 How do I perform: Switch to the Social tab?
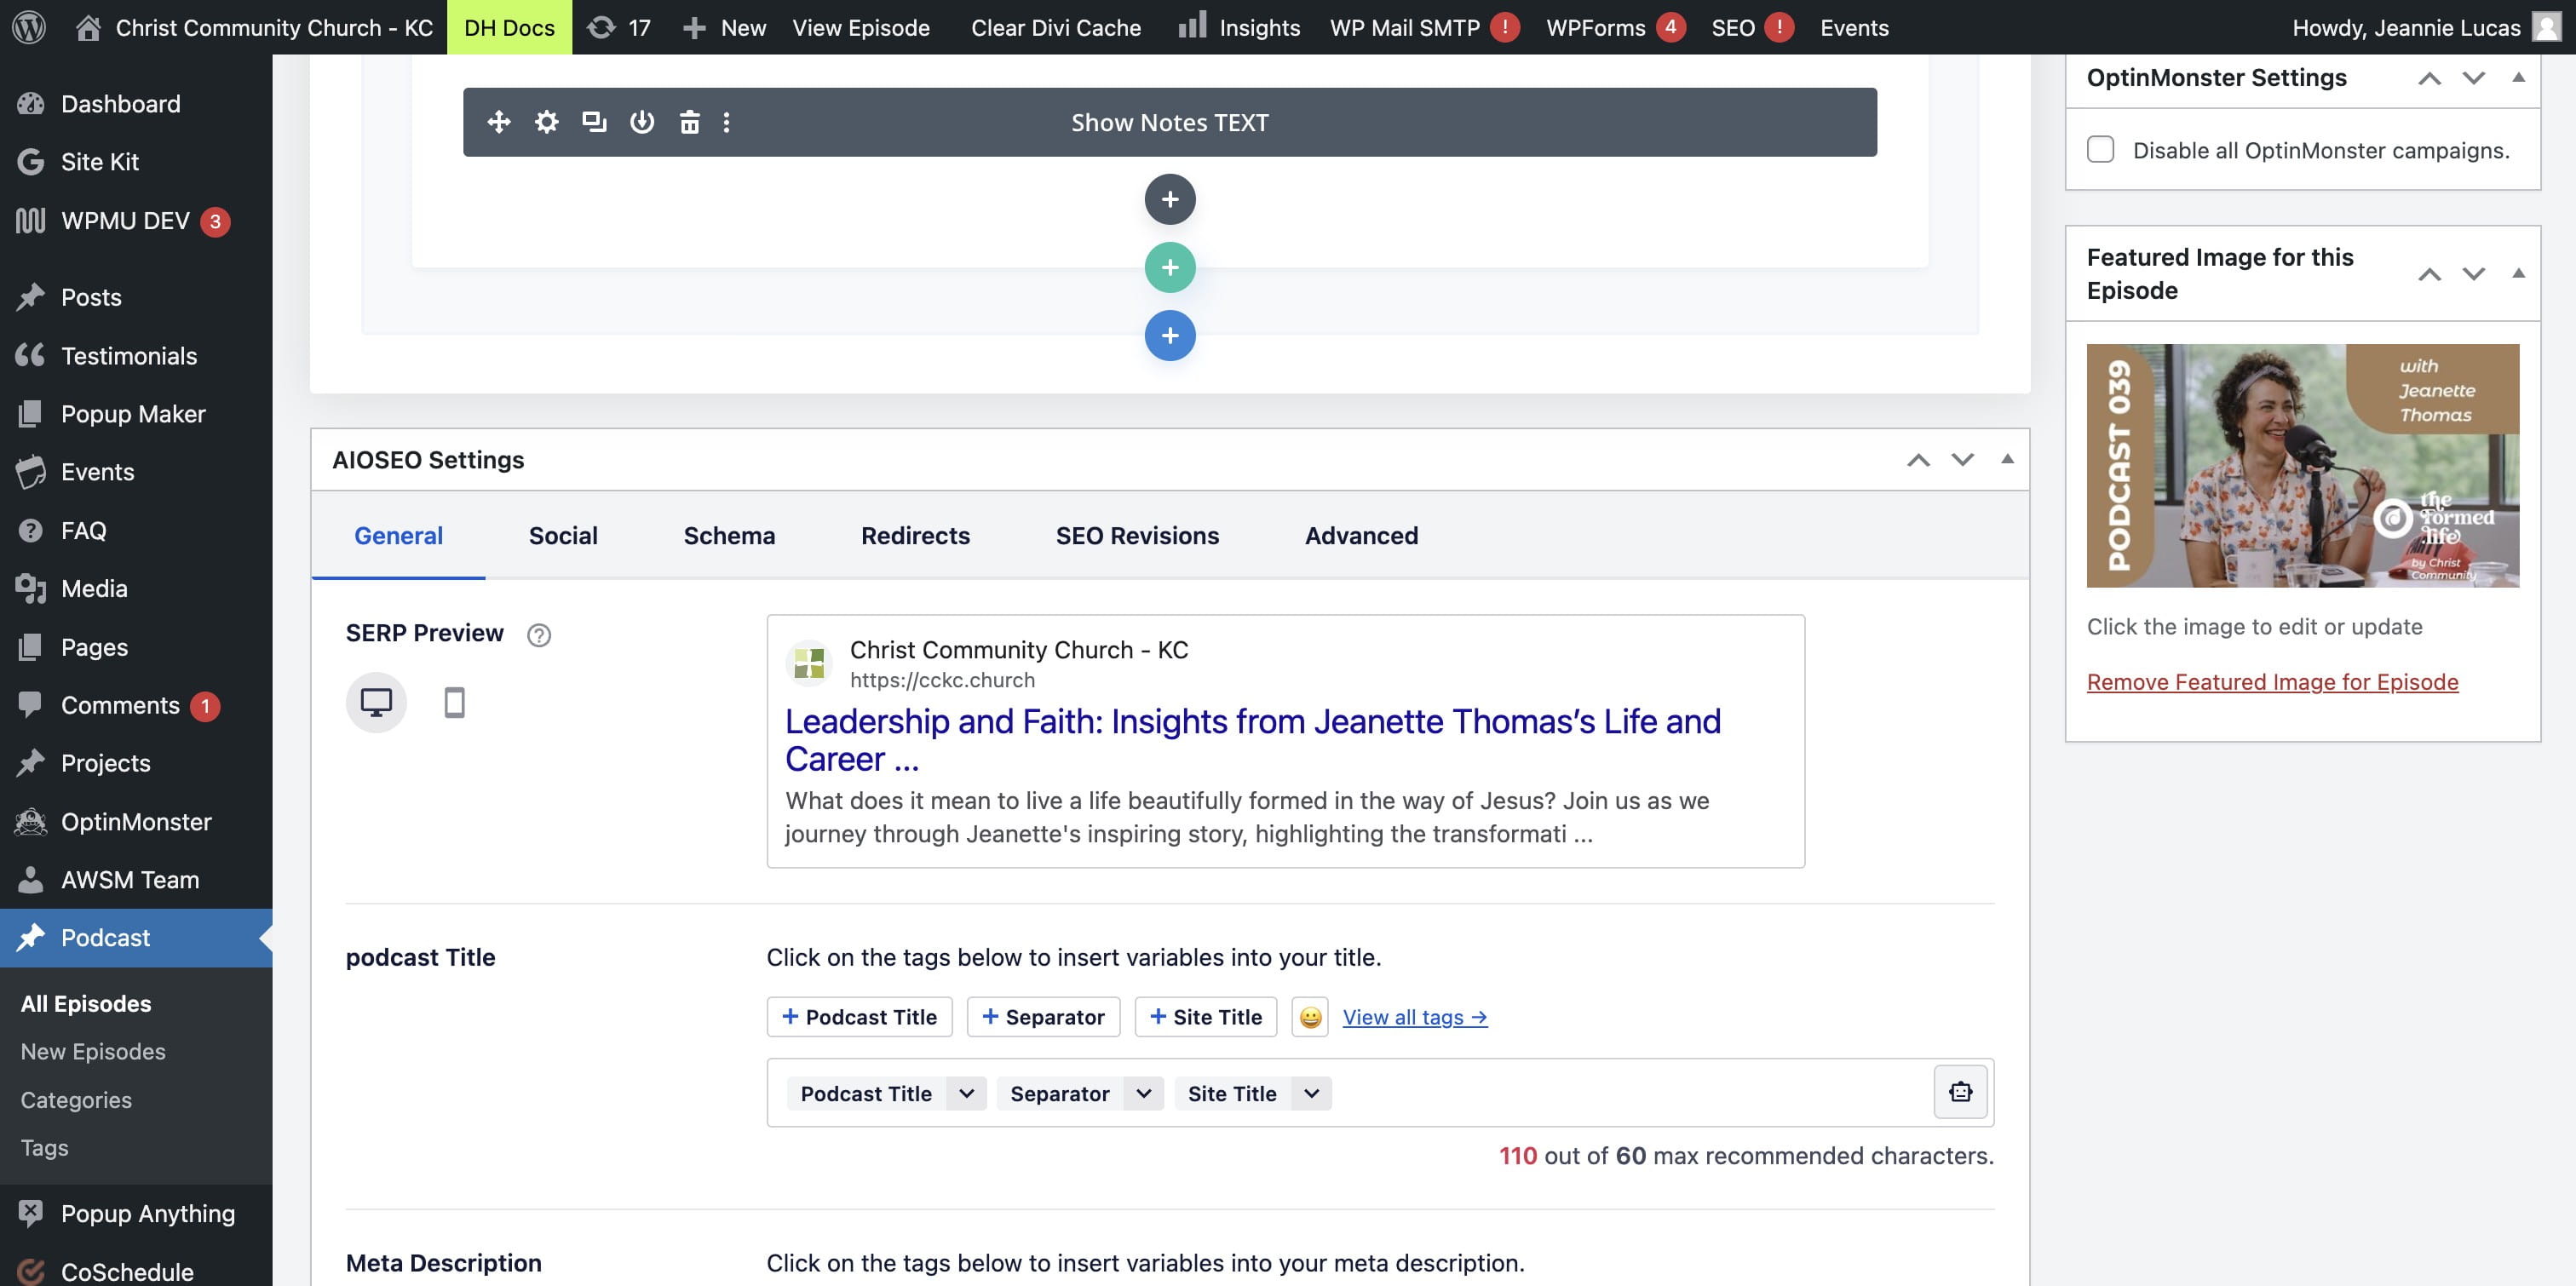[x=563, y=535]
